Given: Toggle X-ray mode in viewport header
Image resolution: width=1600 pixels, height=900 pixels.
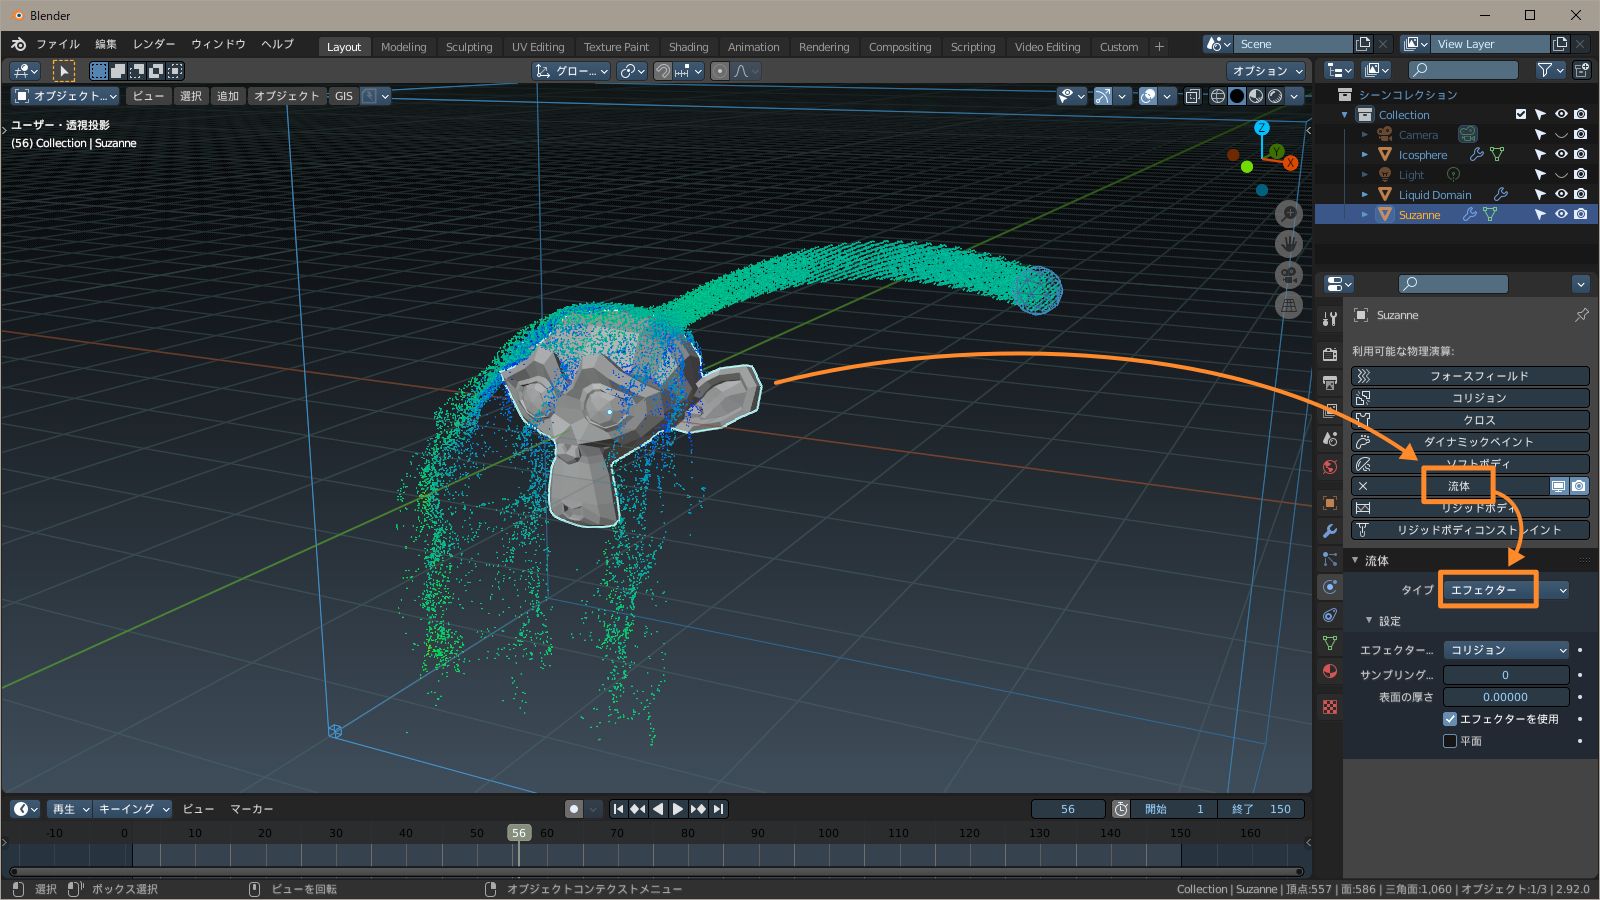Looking at the screenshot, I should 1192,96.
